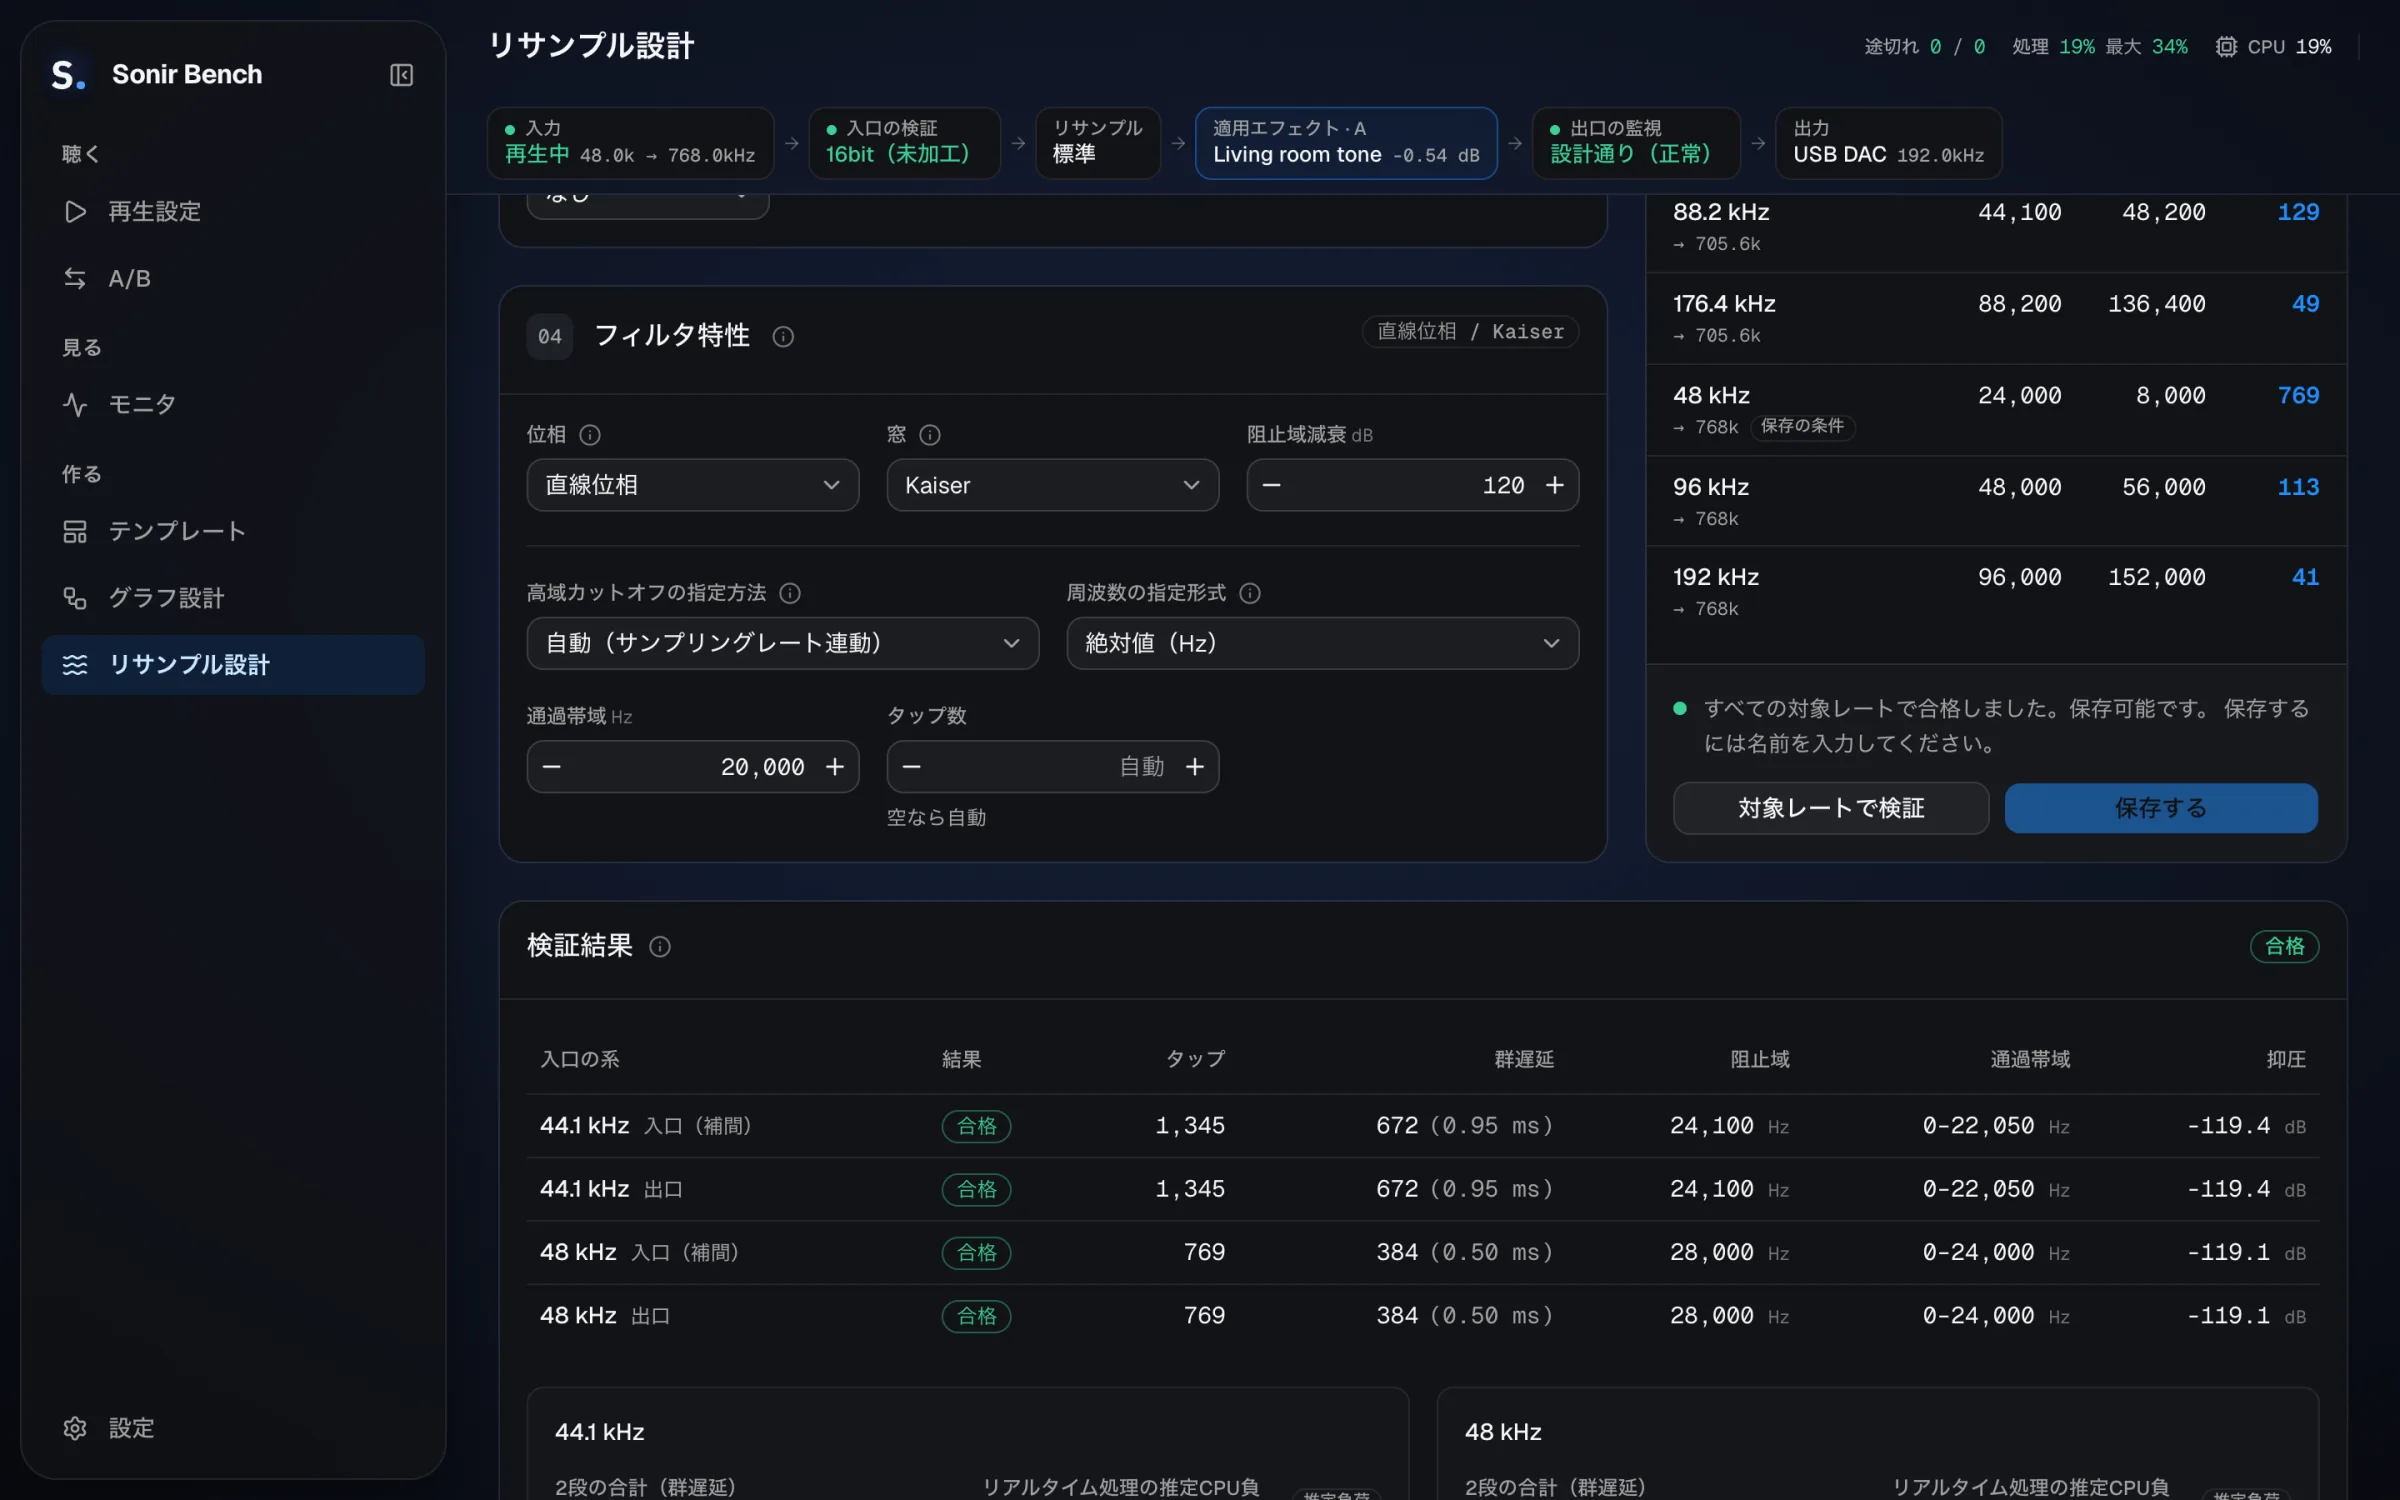2400x1500 pixels.
Task: Open the 入口の検証 pipeline stage
Action: (904, 143)
